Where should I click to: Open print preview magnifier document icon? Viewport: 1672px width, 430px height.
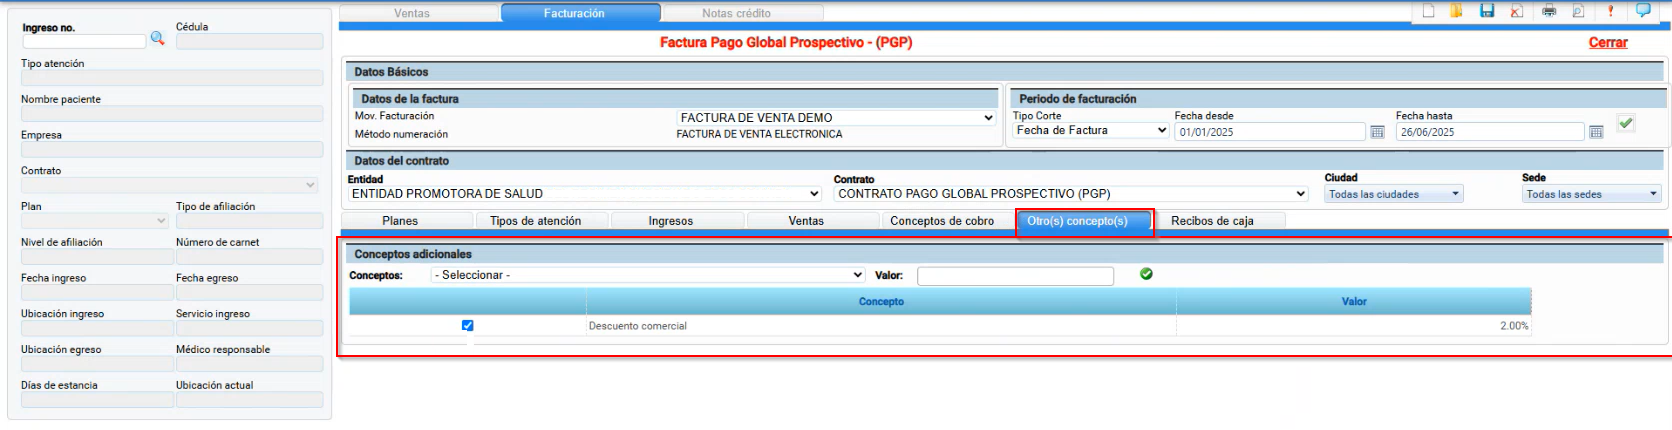[1578, 11]
